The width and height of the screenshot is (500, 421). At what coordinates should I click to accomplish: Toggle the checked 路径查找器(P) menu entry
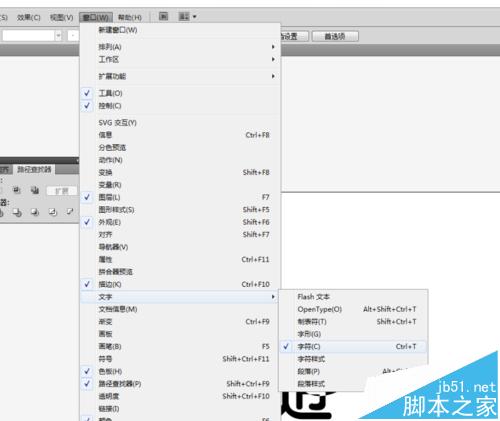pyautogui.click(x=180, y=384)
